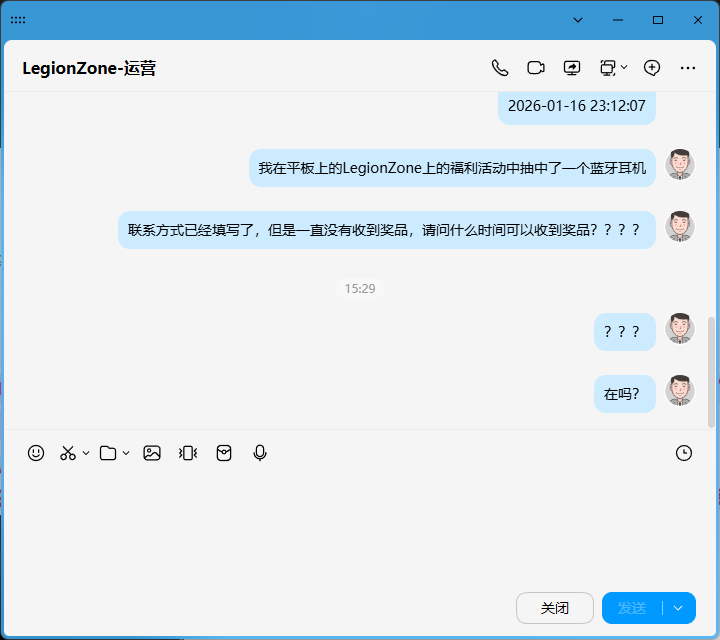Click the 关闭 button

(555, 608)
